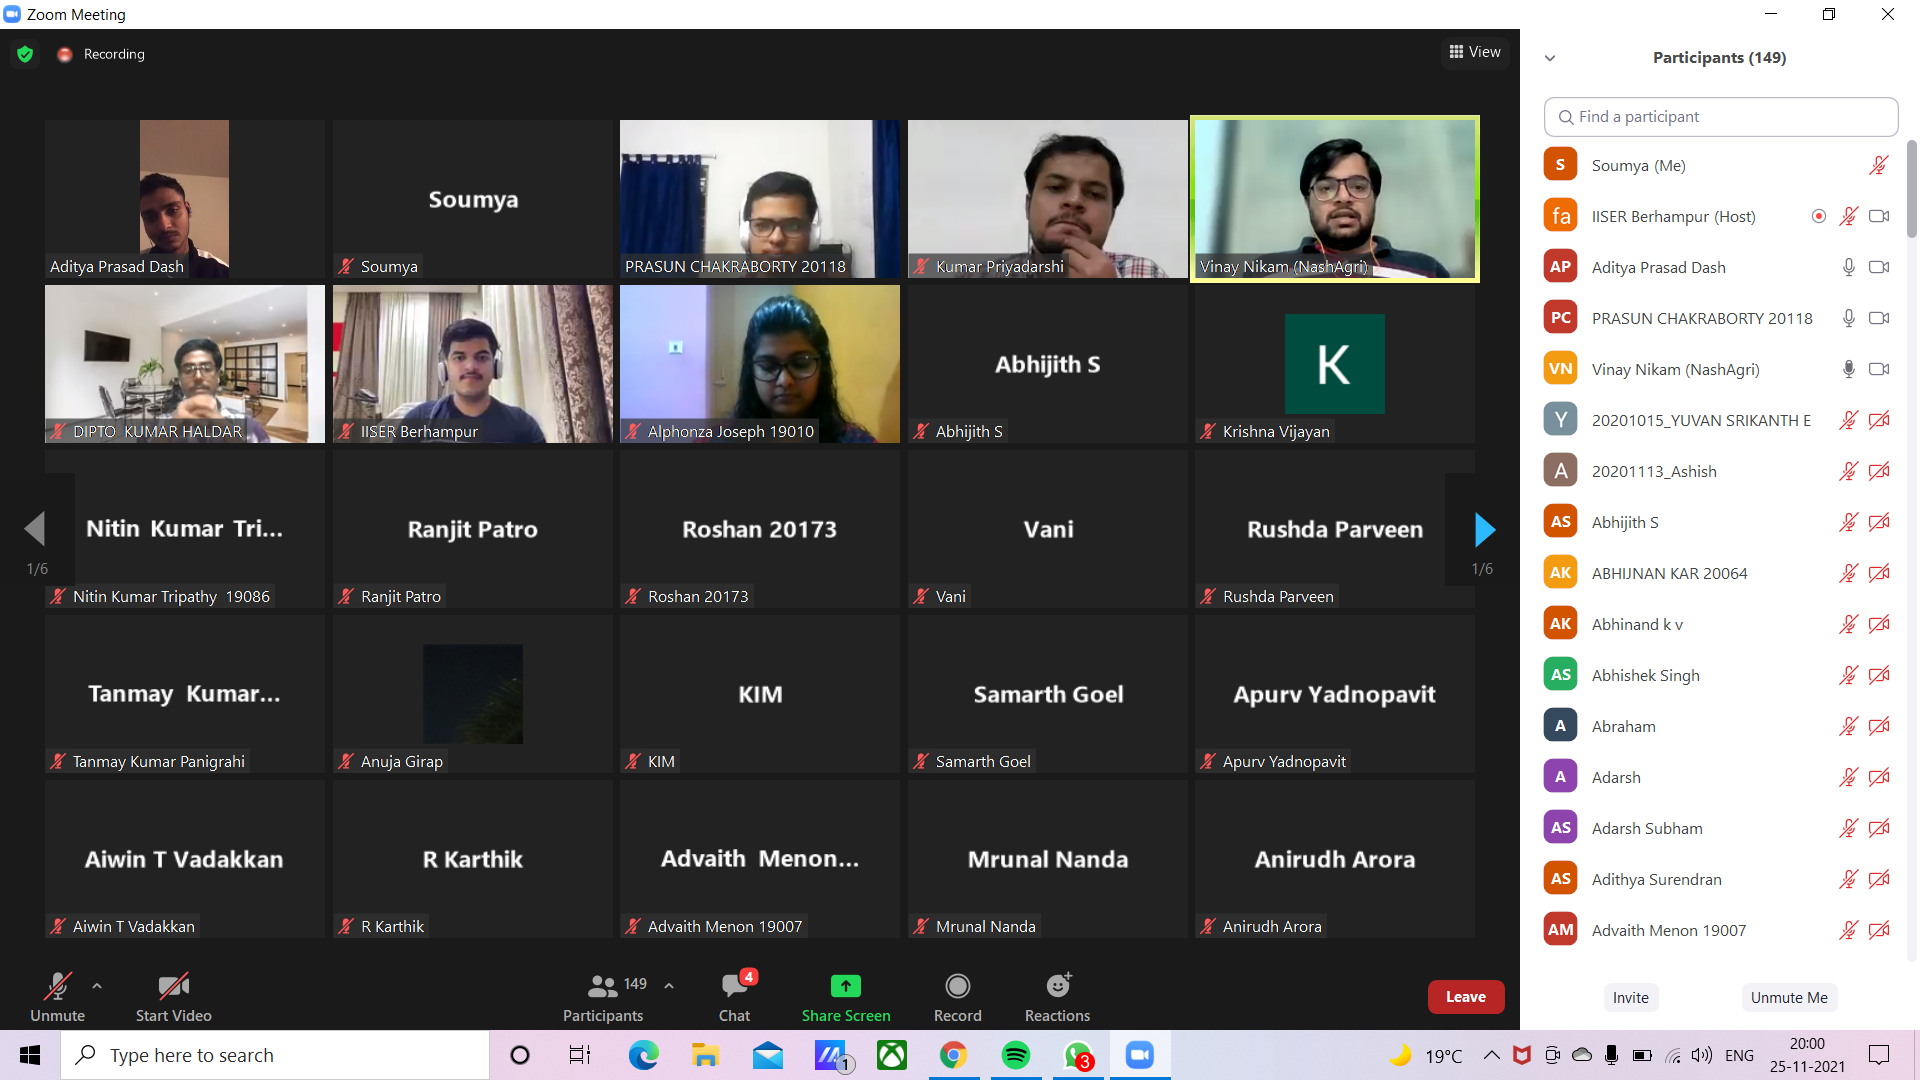
Task: Go to previous gallery page arrow
Action: (x=35, y=529)
